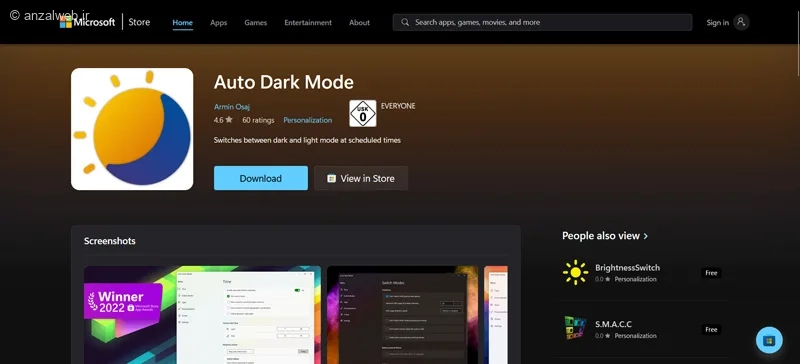
Task: Open publisher Armin Osaj link
Action: click(232, 107)
